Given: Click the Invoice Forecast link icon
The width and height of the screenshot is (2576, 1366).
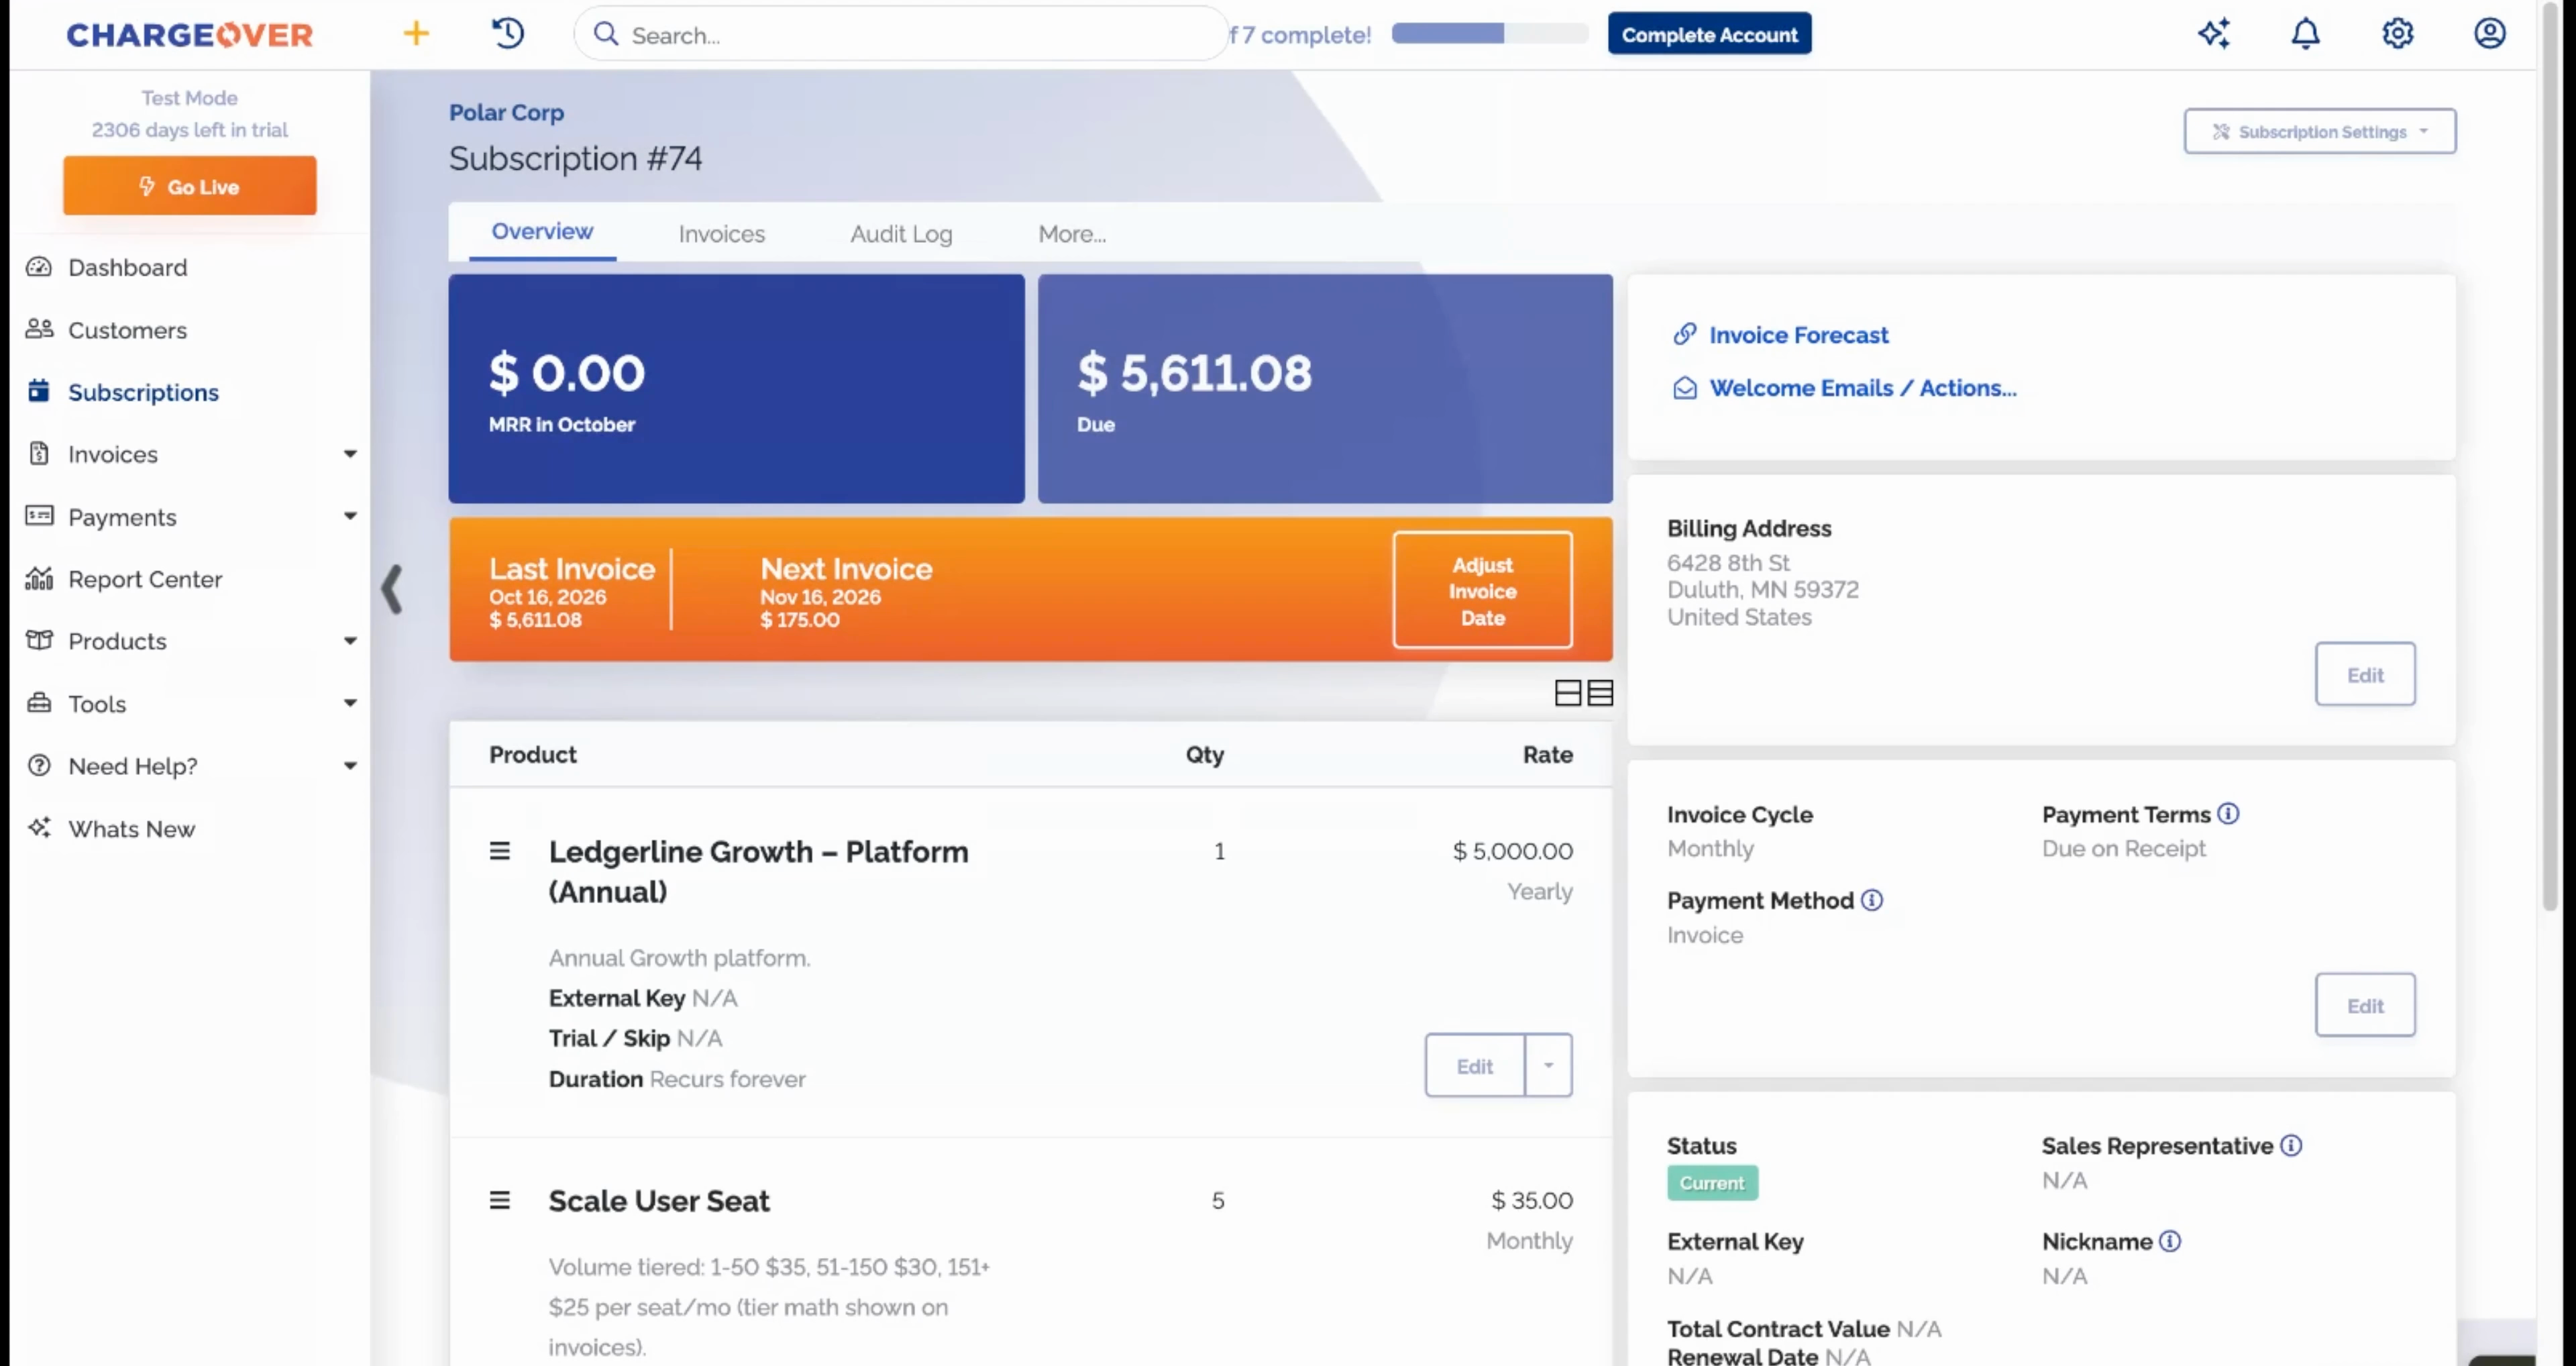Looking at the screenshot, I should click(x=1685, y=334).
